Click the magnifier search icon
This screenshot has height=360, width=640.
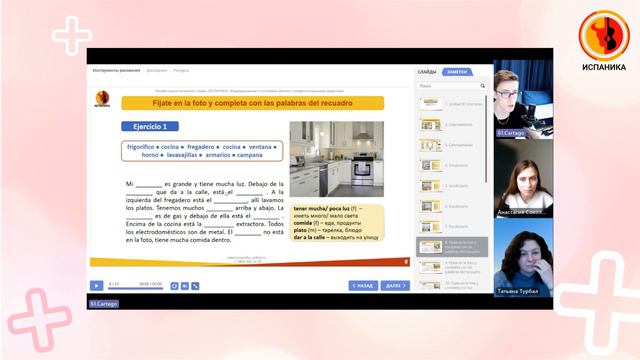tap(483, 86)
